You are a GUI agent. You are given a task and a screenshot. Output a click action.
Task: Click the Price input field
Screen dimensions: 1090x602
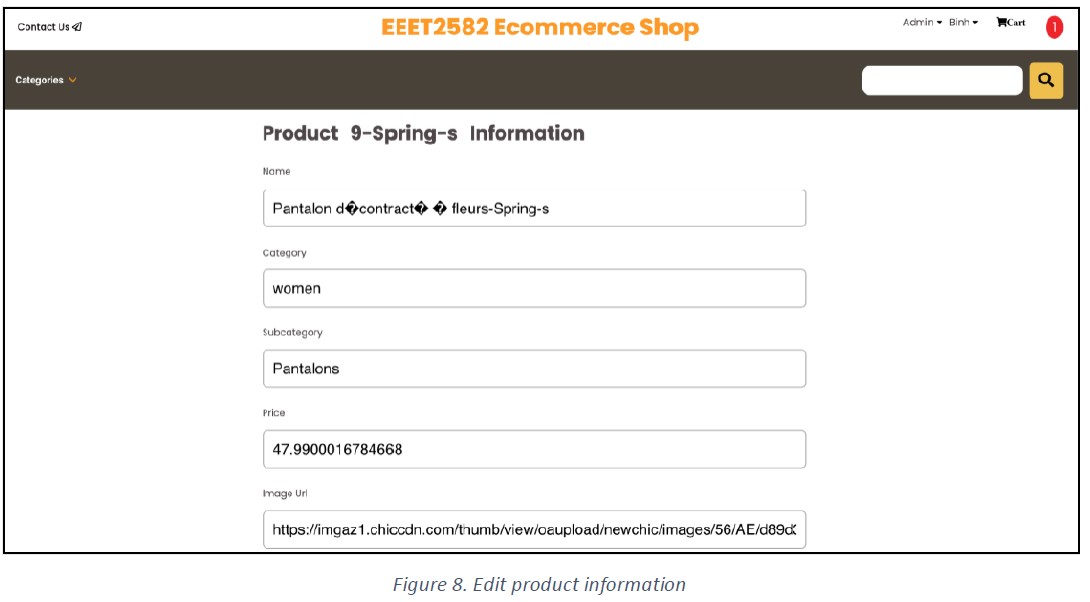tap(535, 449)
